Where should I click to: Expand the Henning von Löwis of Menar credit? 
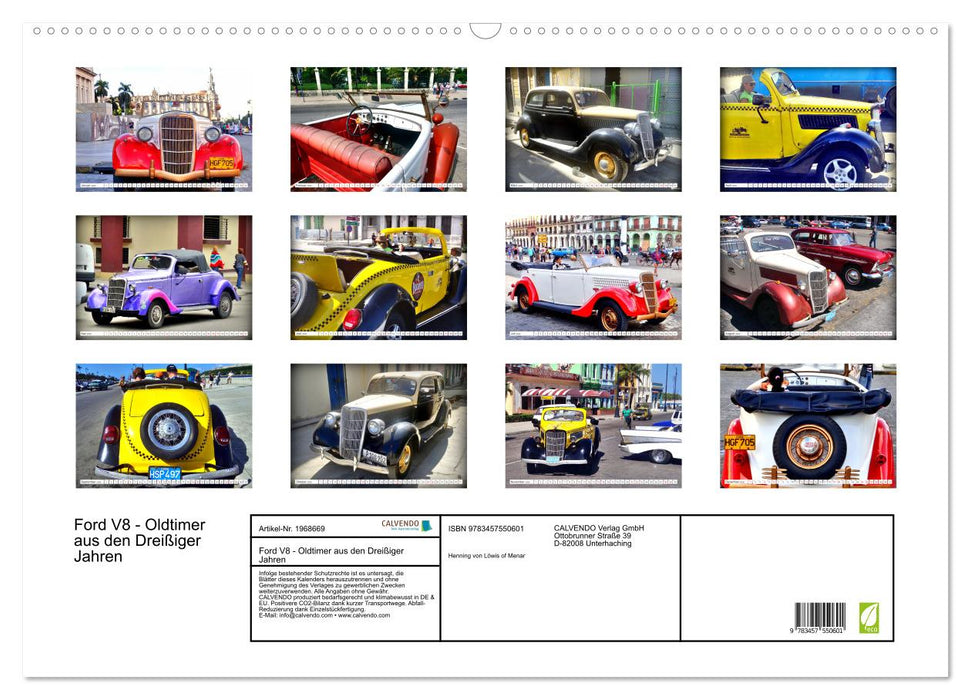tap(486, 556)
